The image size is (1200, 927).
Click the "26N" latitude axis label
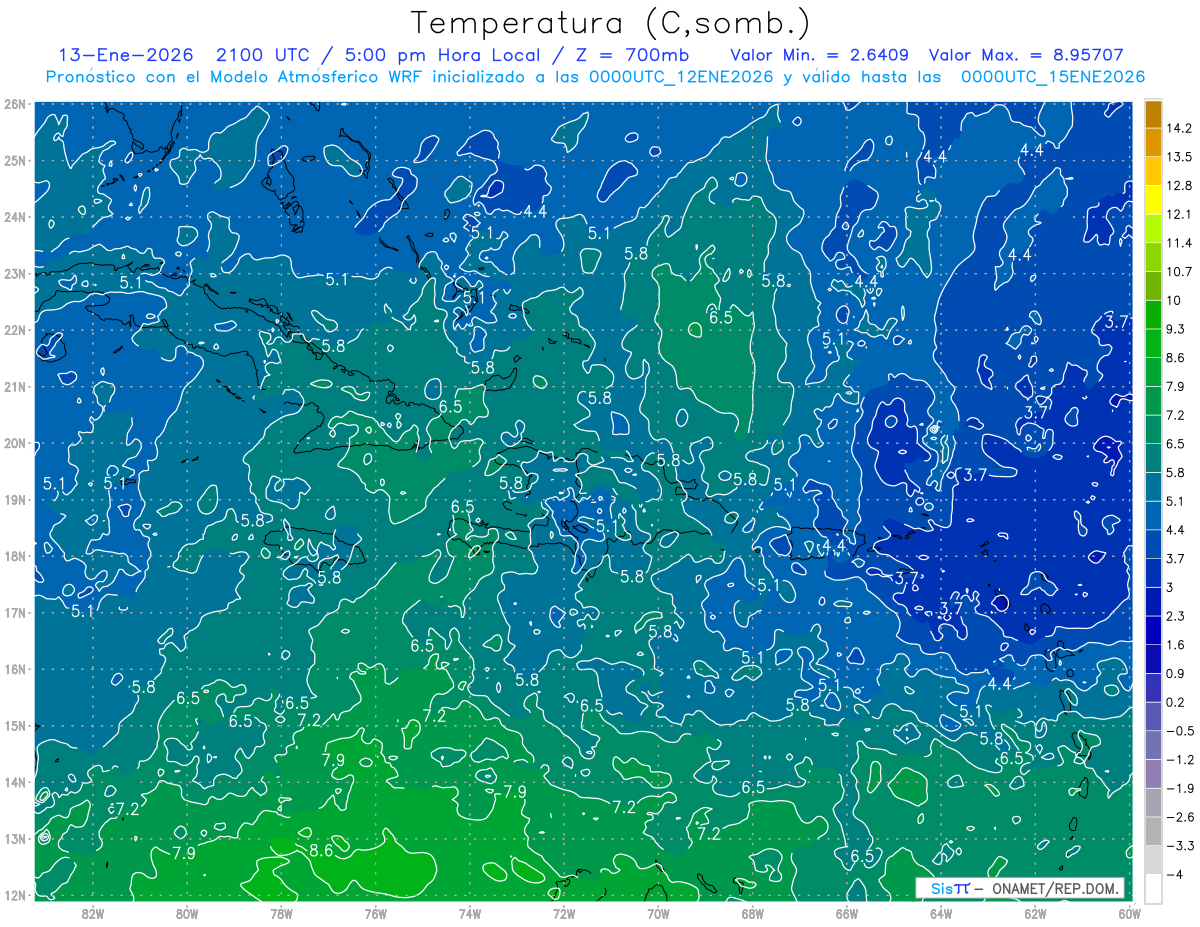pos(15,104)
